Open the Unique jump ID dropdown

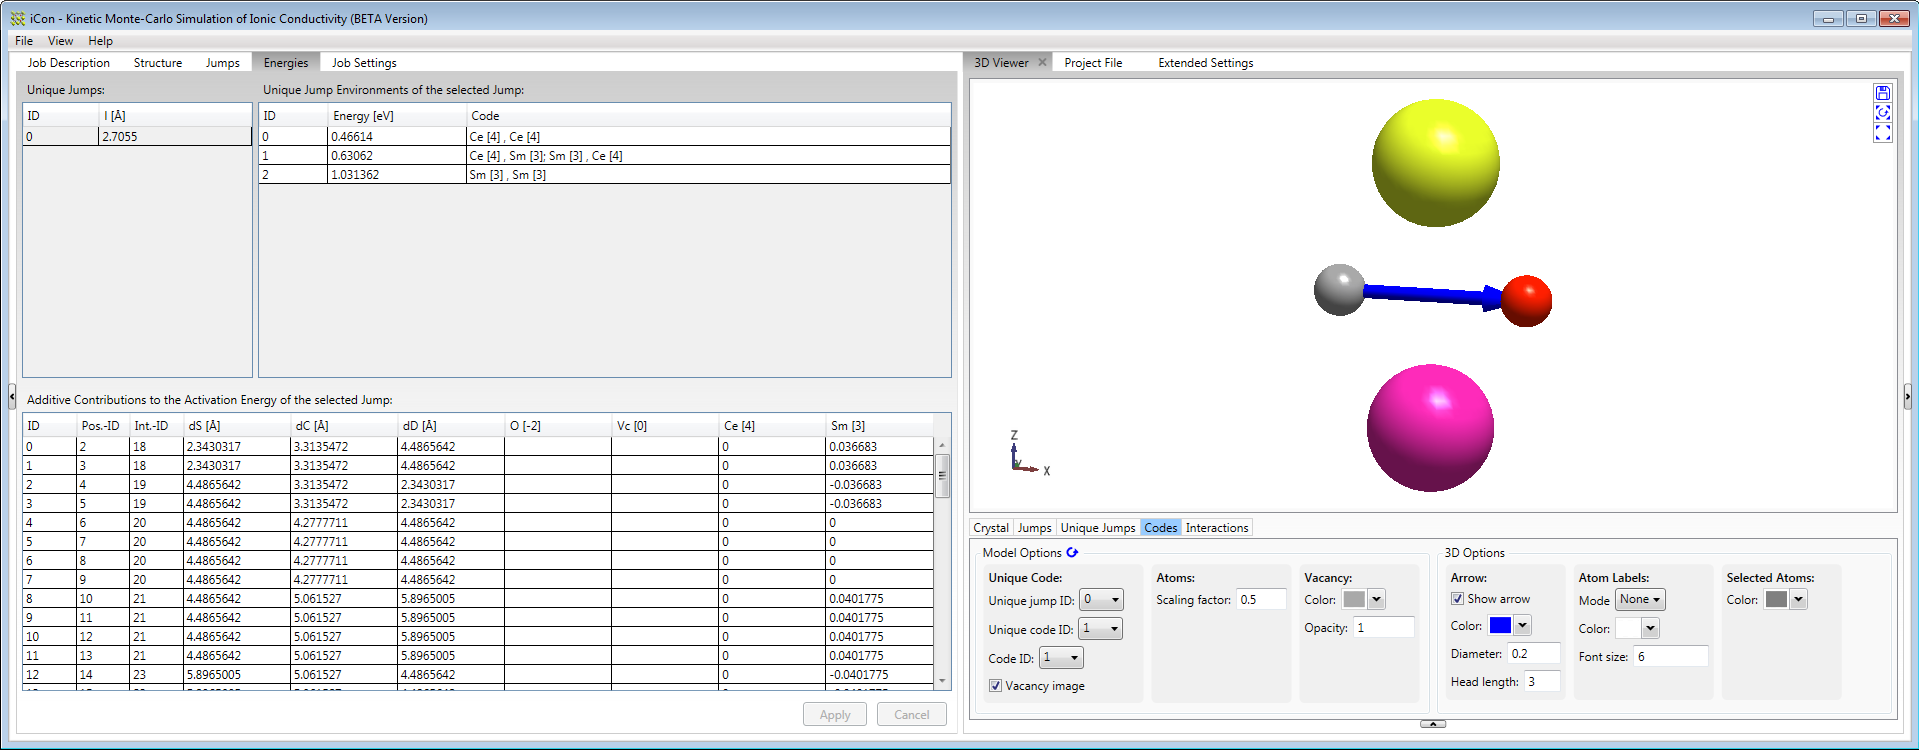coord(1101,600)
